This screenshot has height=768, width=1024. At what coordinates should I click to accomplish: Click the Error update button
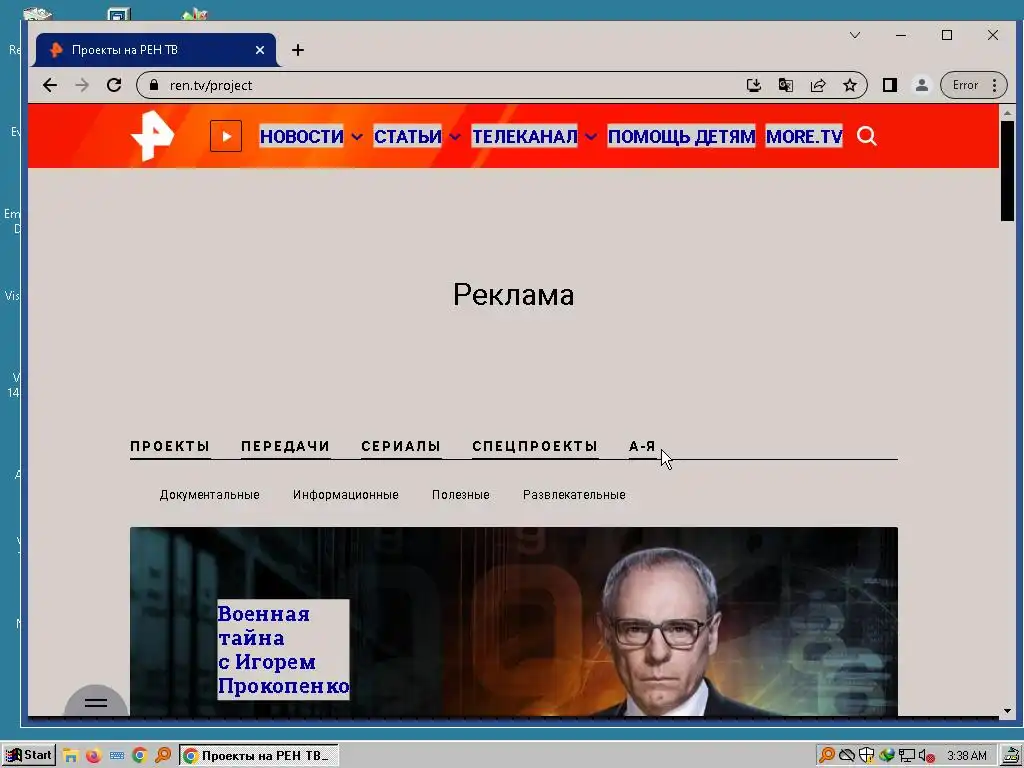[x=974, y=85]
